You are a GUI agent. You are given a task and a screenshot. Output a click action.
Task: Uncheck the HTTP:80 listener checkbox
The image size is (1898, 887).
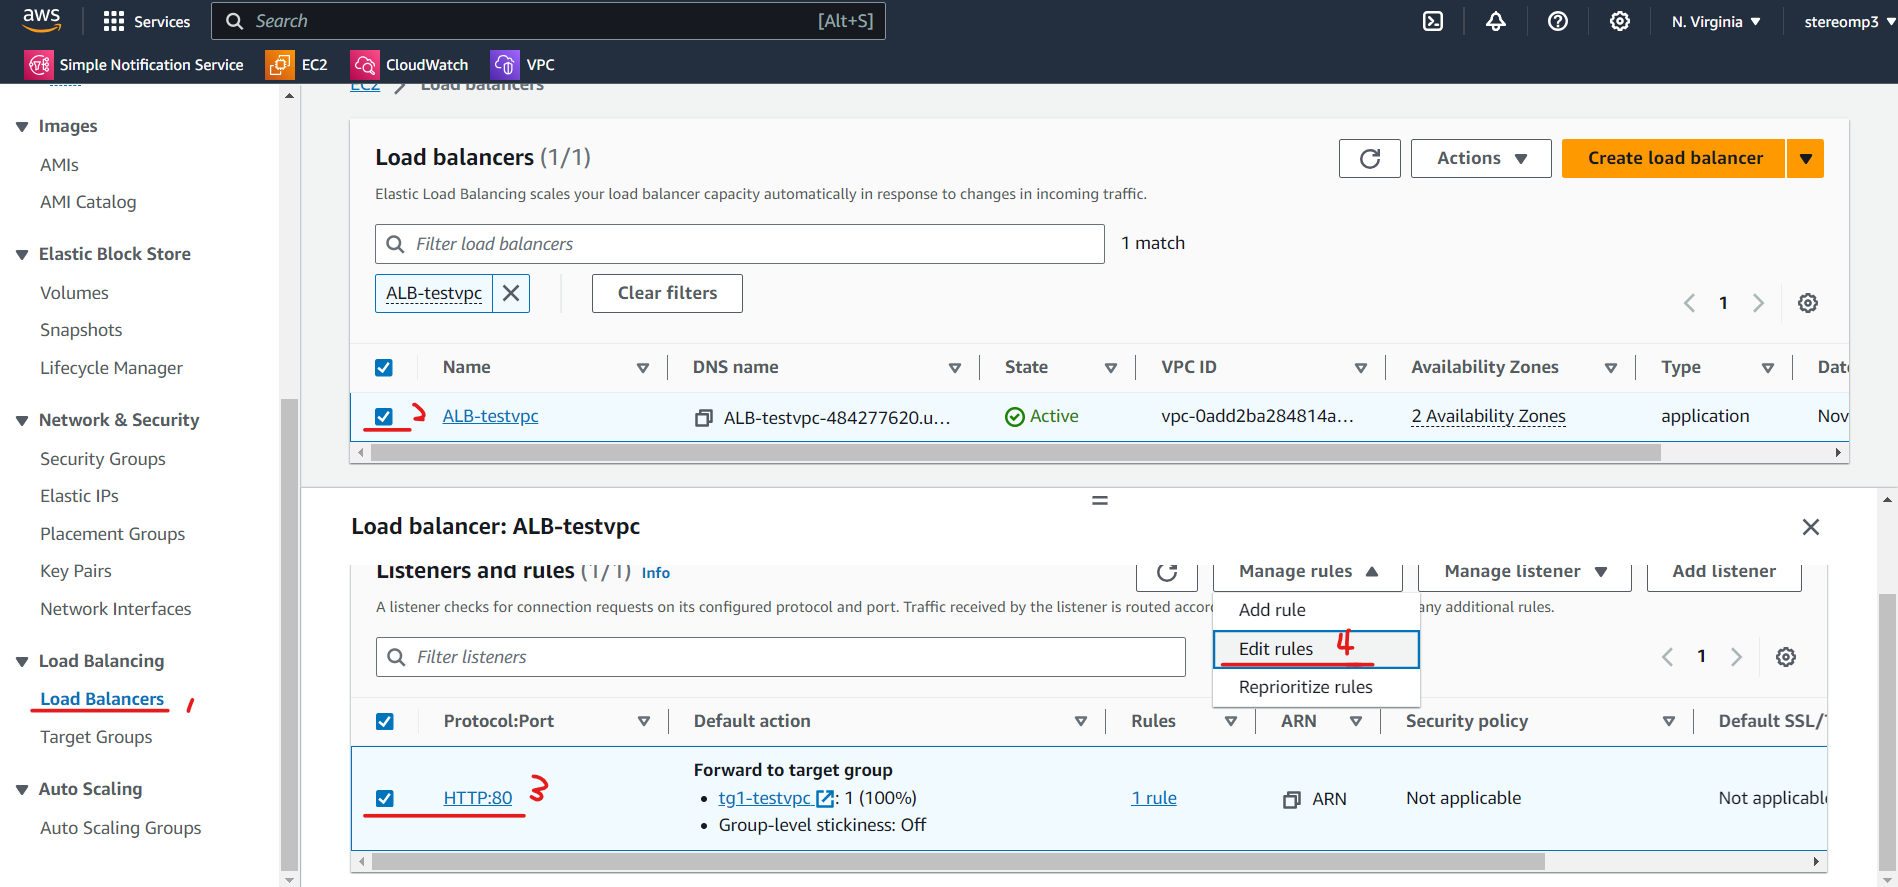(x=385, y=799)
